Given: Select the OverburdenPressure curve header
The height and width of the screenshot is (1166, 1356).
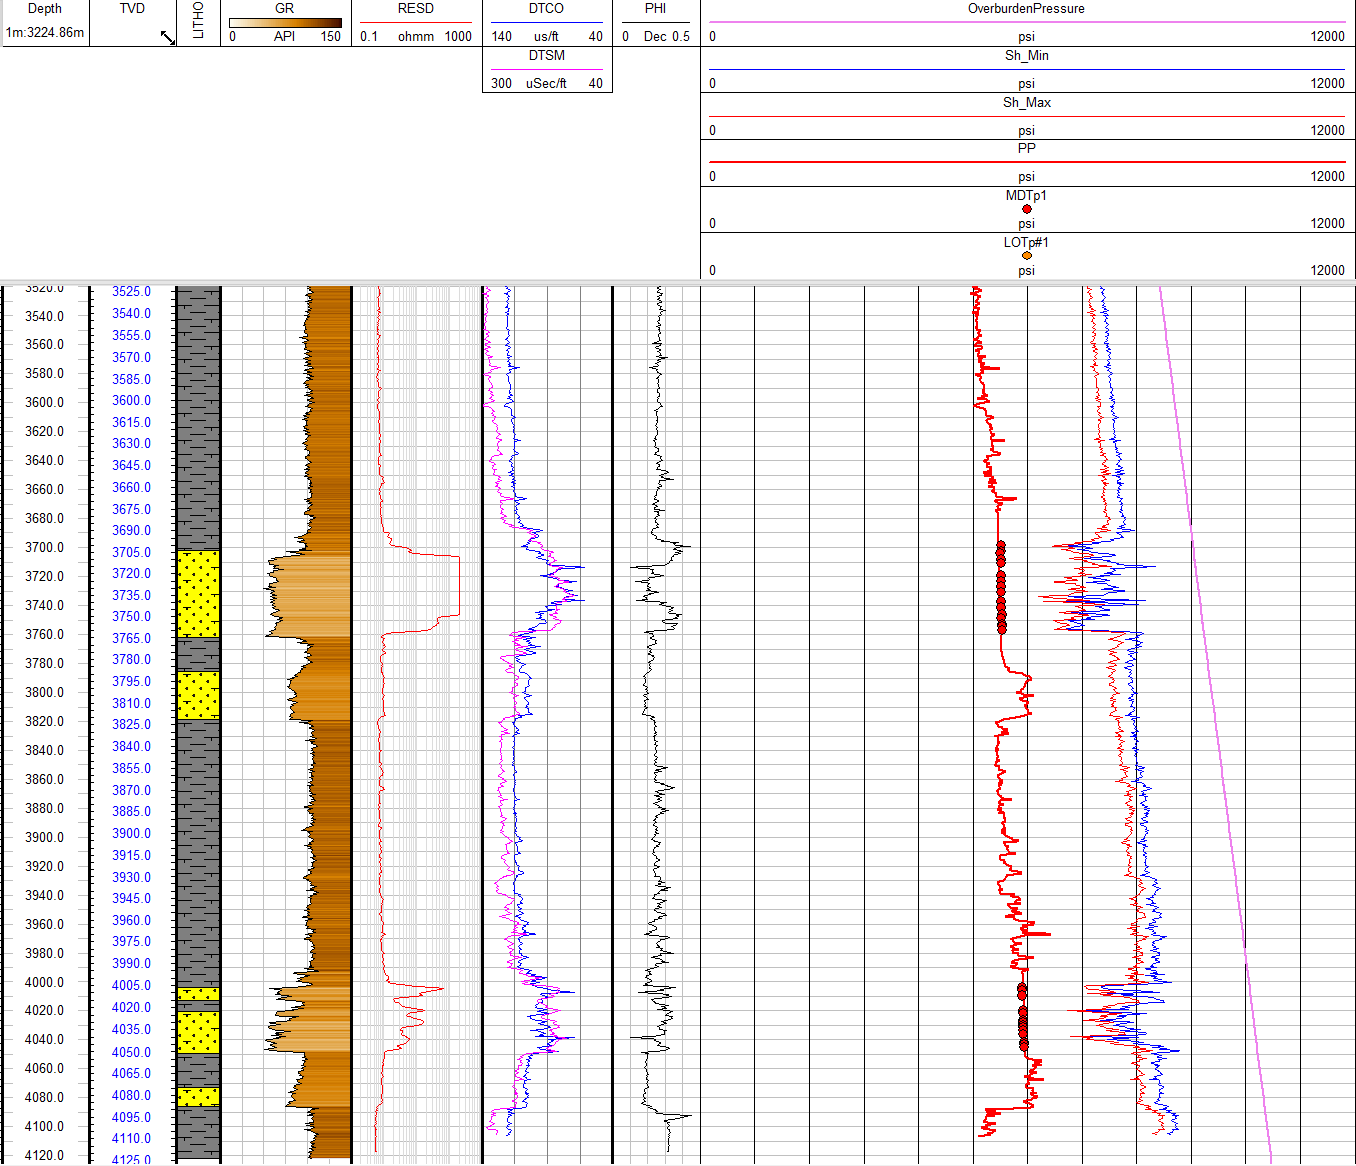Looking at the screenshot, I should click(1026, 9).
